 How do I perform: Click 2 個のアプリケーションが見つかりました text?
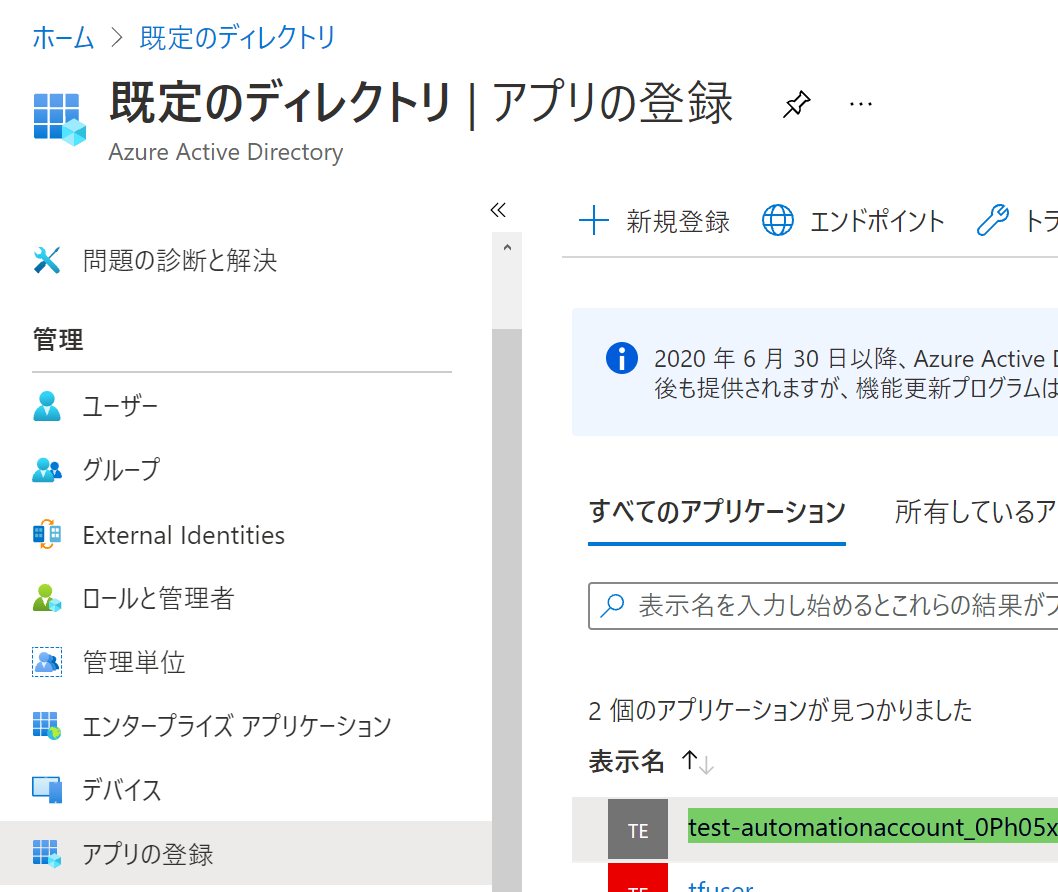pos(780,710)
